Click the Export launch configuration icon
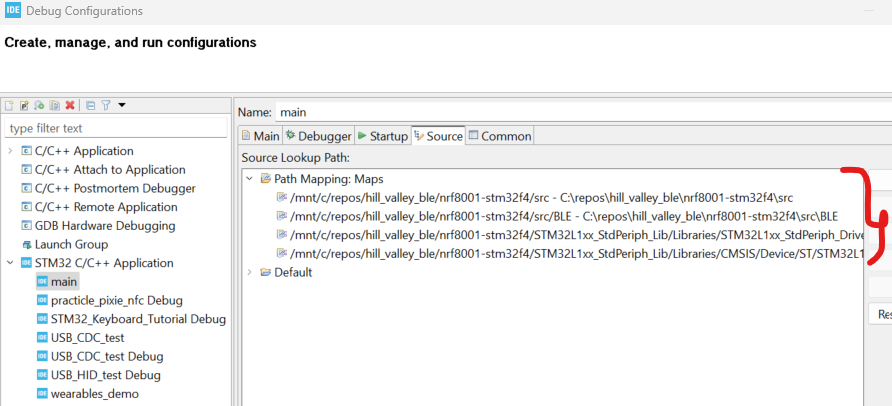 point(39,105)
